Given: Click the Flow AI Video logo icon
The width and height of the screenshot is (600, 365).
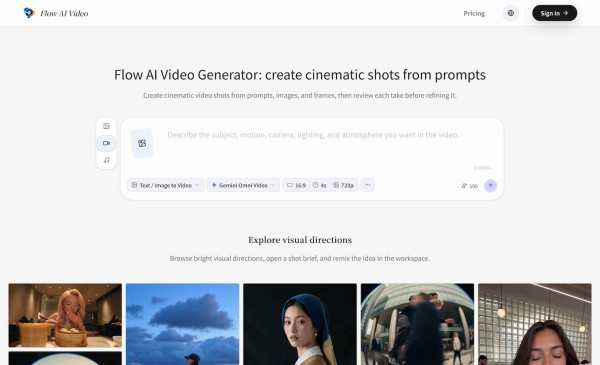Looking at the screenshot, I should pos(29,13).
